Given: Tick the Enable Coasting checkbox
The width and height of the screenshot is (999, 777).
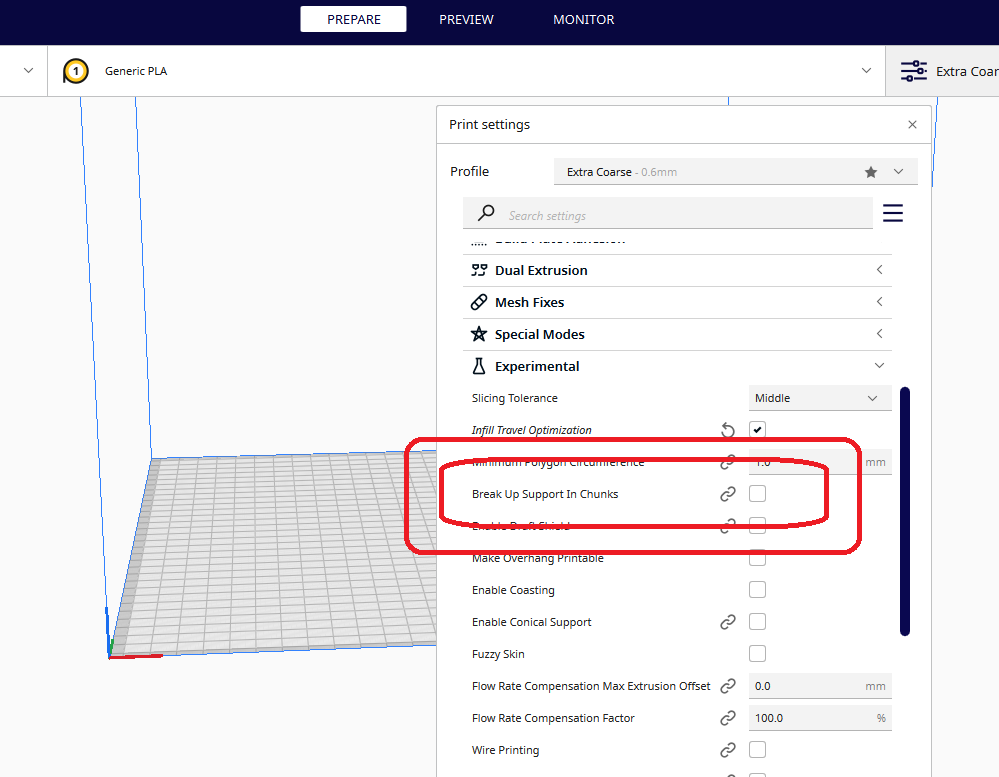Looking at the screenshot, I should tap(758, 590).
